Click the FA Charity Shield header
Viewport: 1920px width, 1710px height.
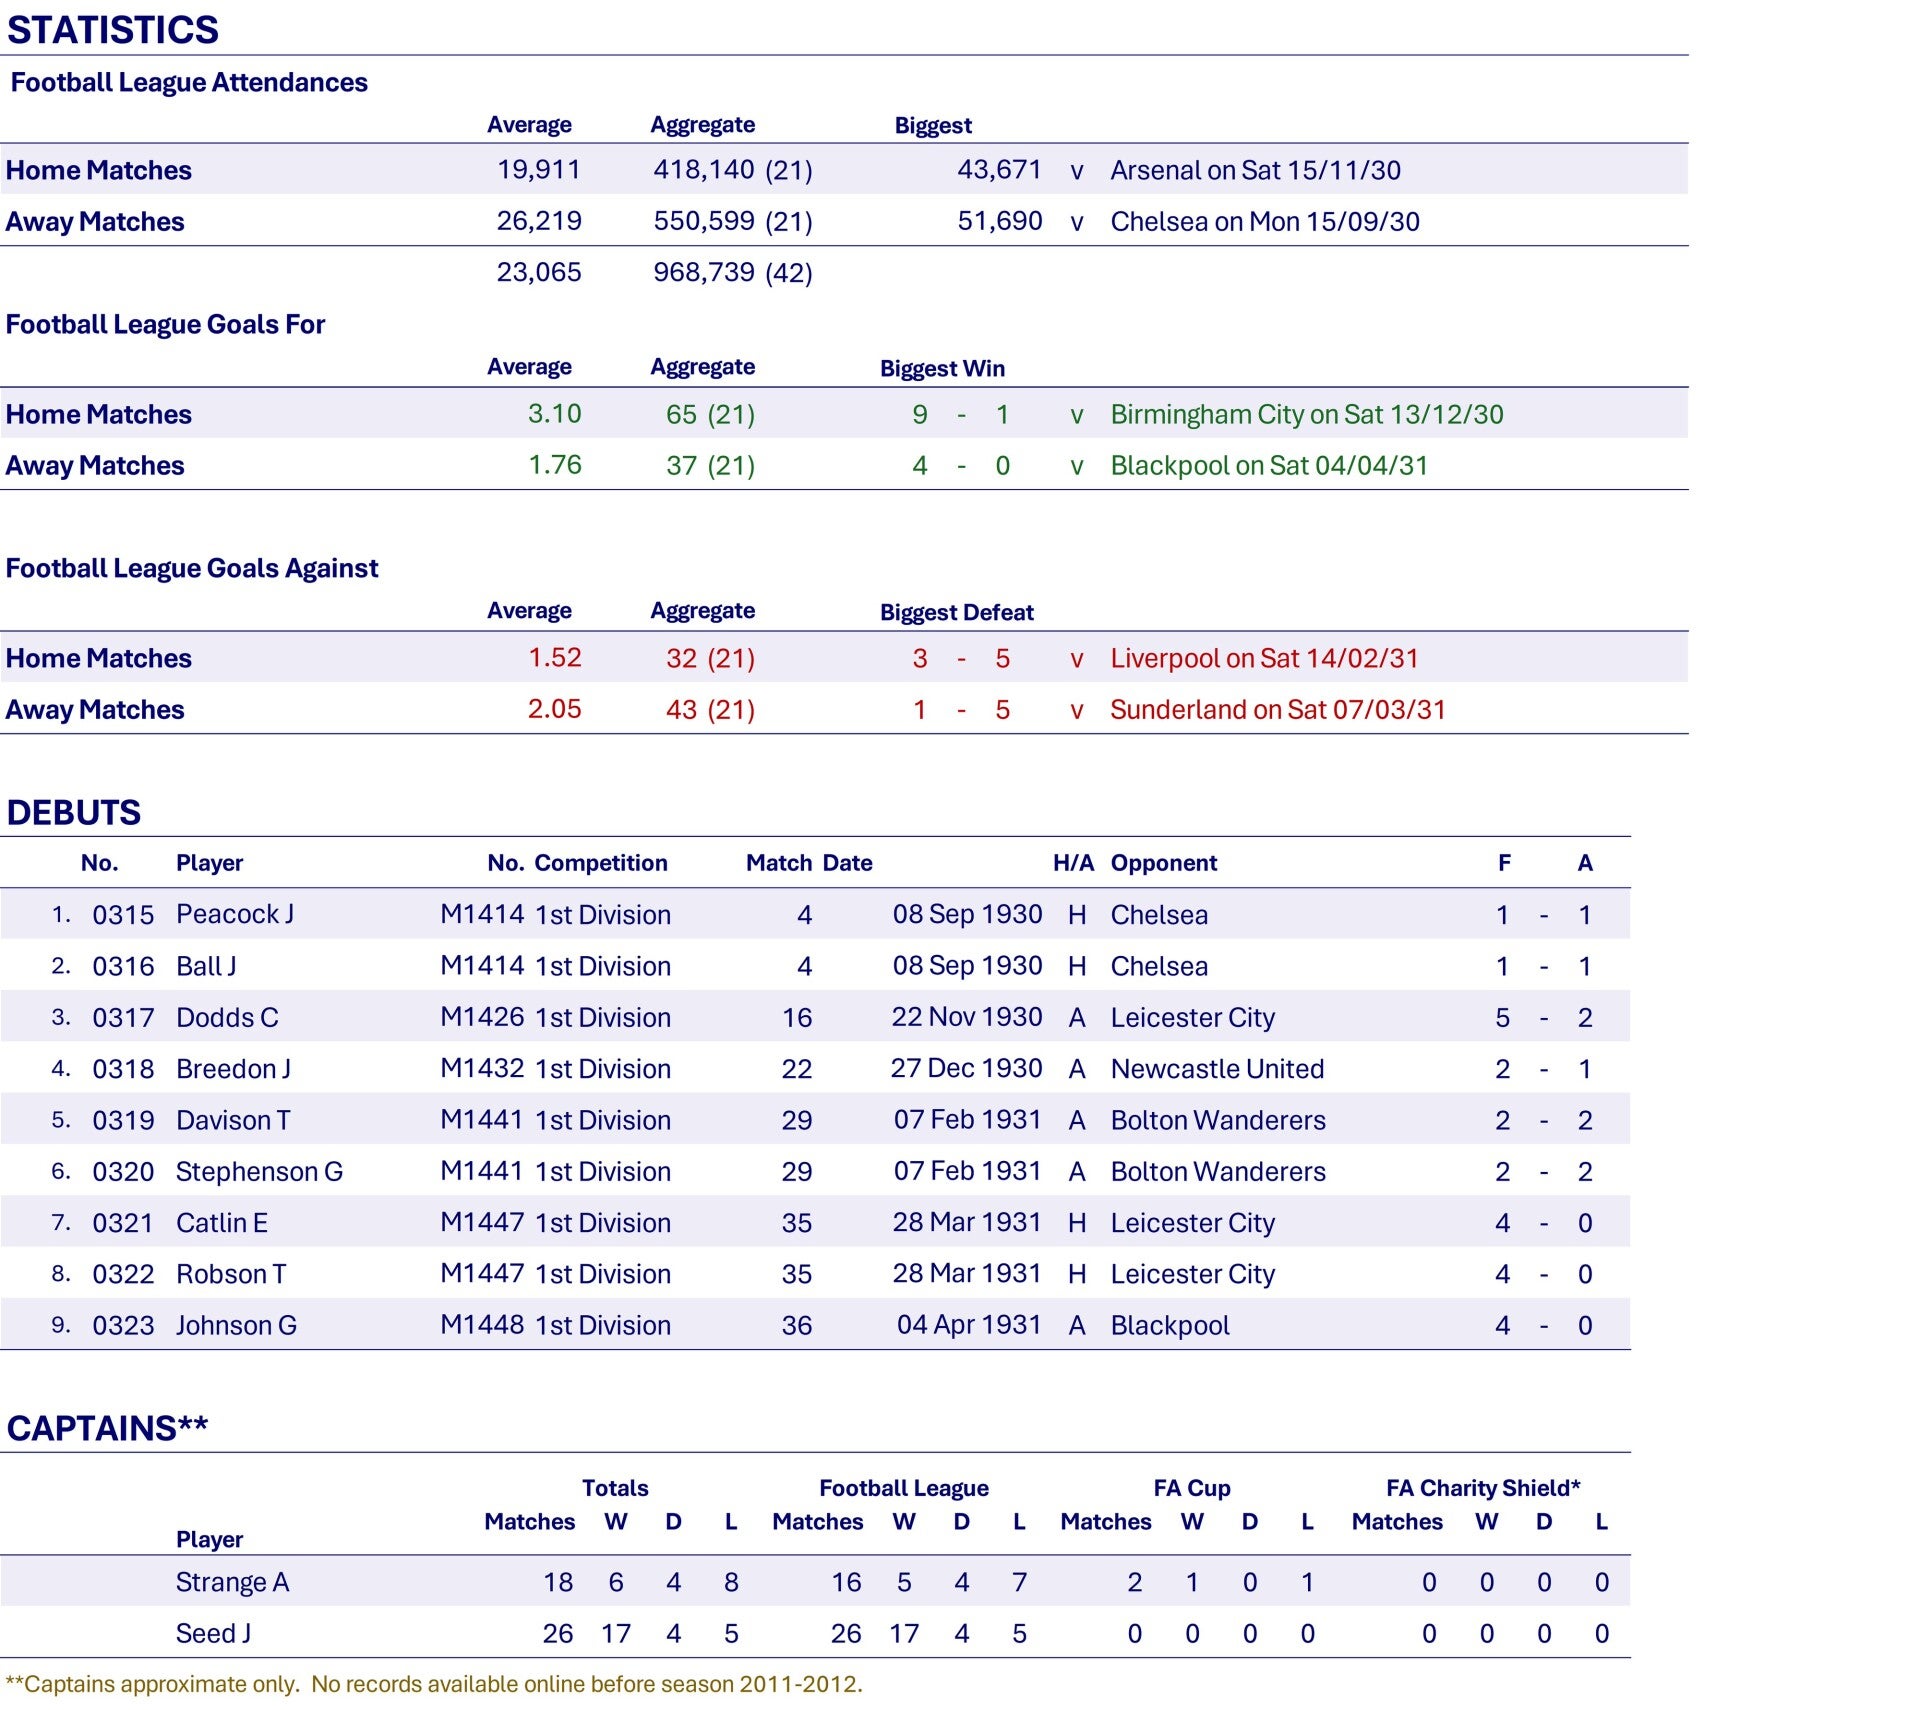[1482, 1488]
